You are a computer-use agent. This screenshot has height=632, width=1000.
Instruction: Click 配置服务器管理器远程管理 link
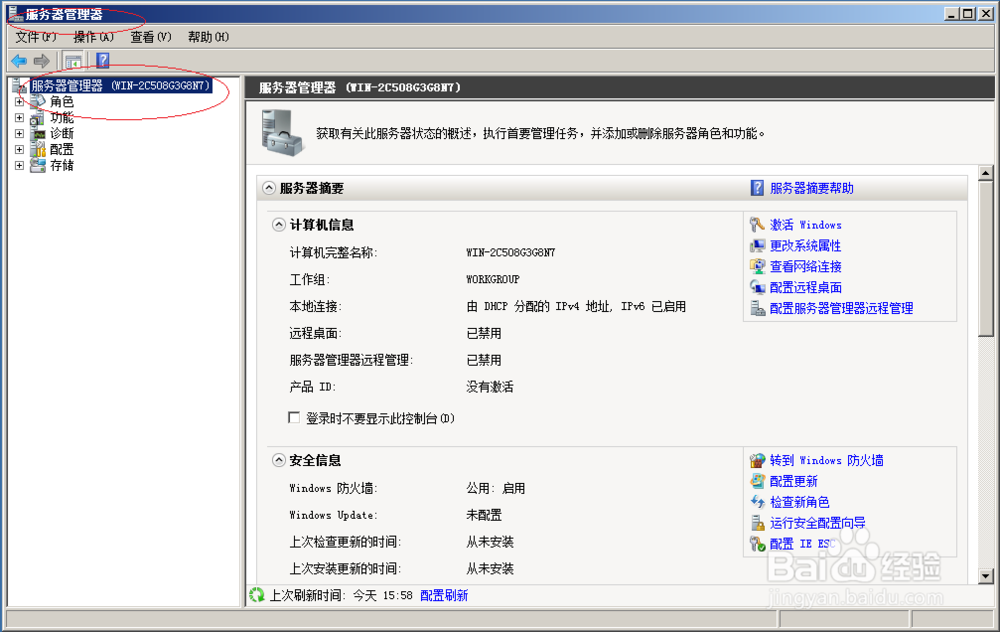pos(841,309)
